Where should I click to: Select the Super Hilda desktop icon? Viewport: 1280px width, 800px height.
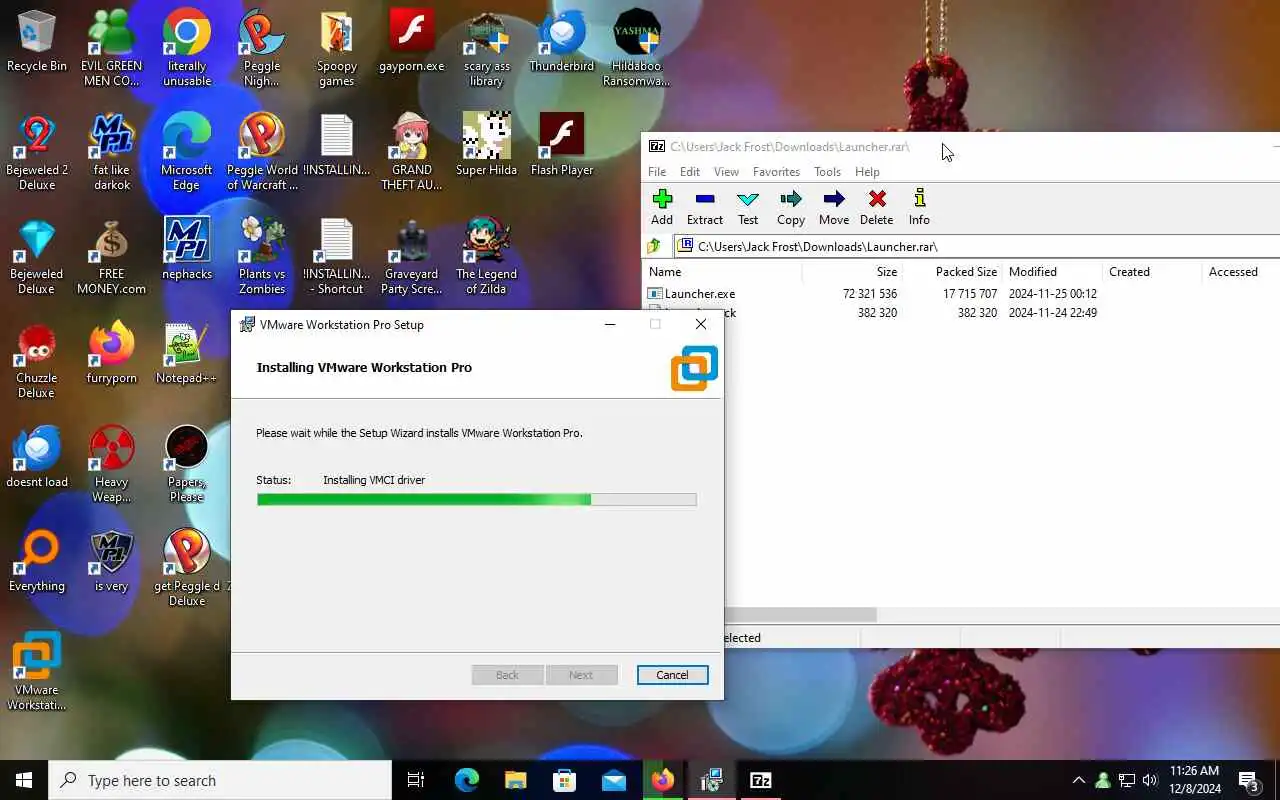487,145
